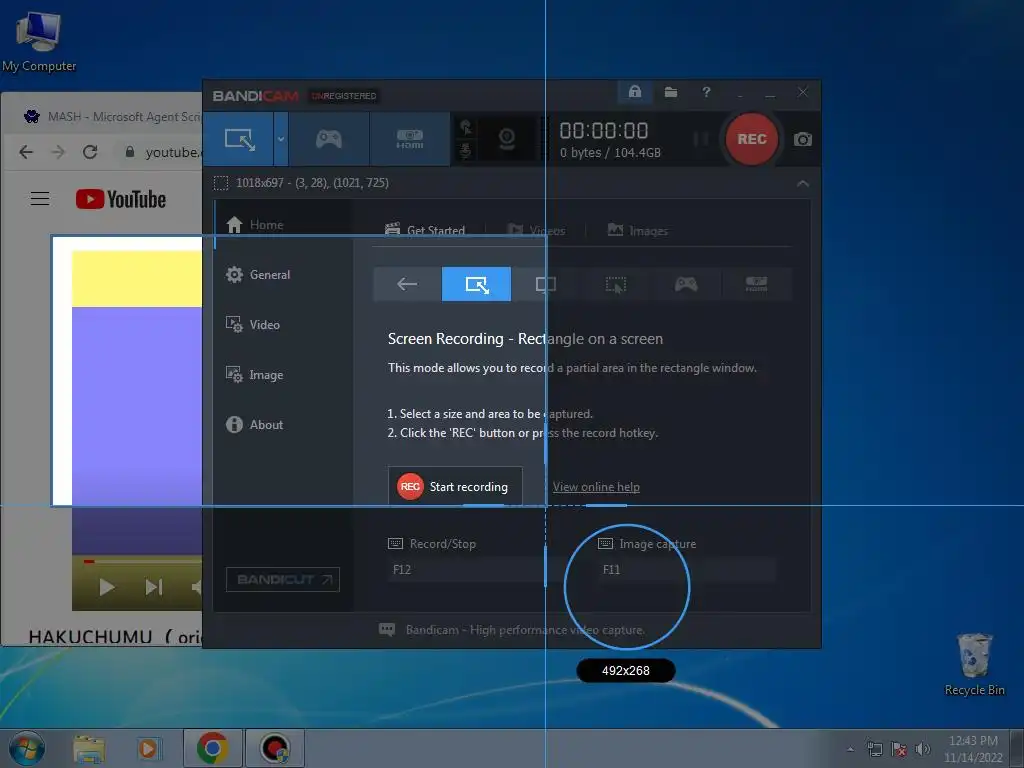1024x768 pixels.
Task: Open My Computer desktop icon
Action: coord(39,40)
